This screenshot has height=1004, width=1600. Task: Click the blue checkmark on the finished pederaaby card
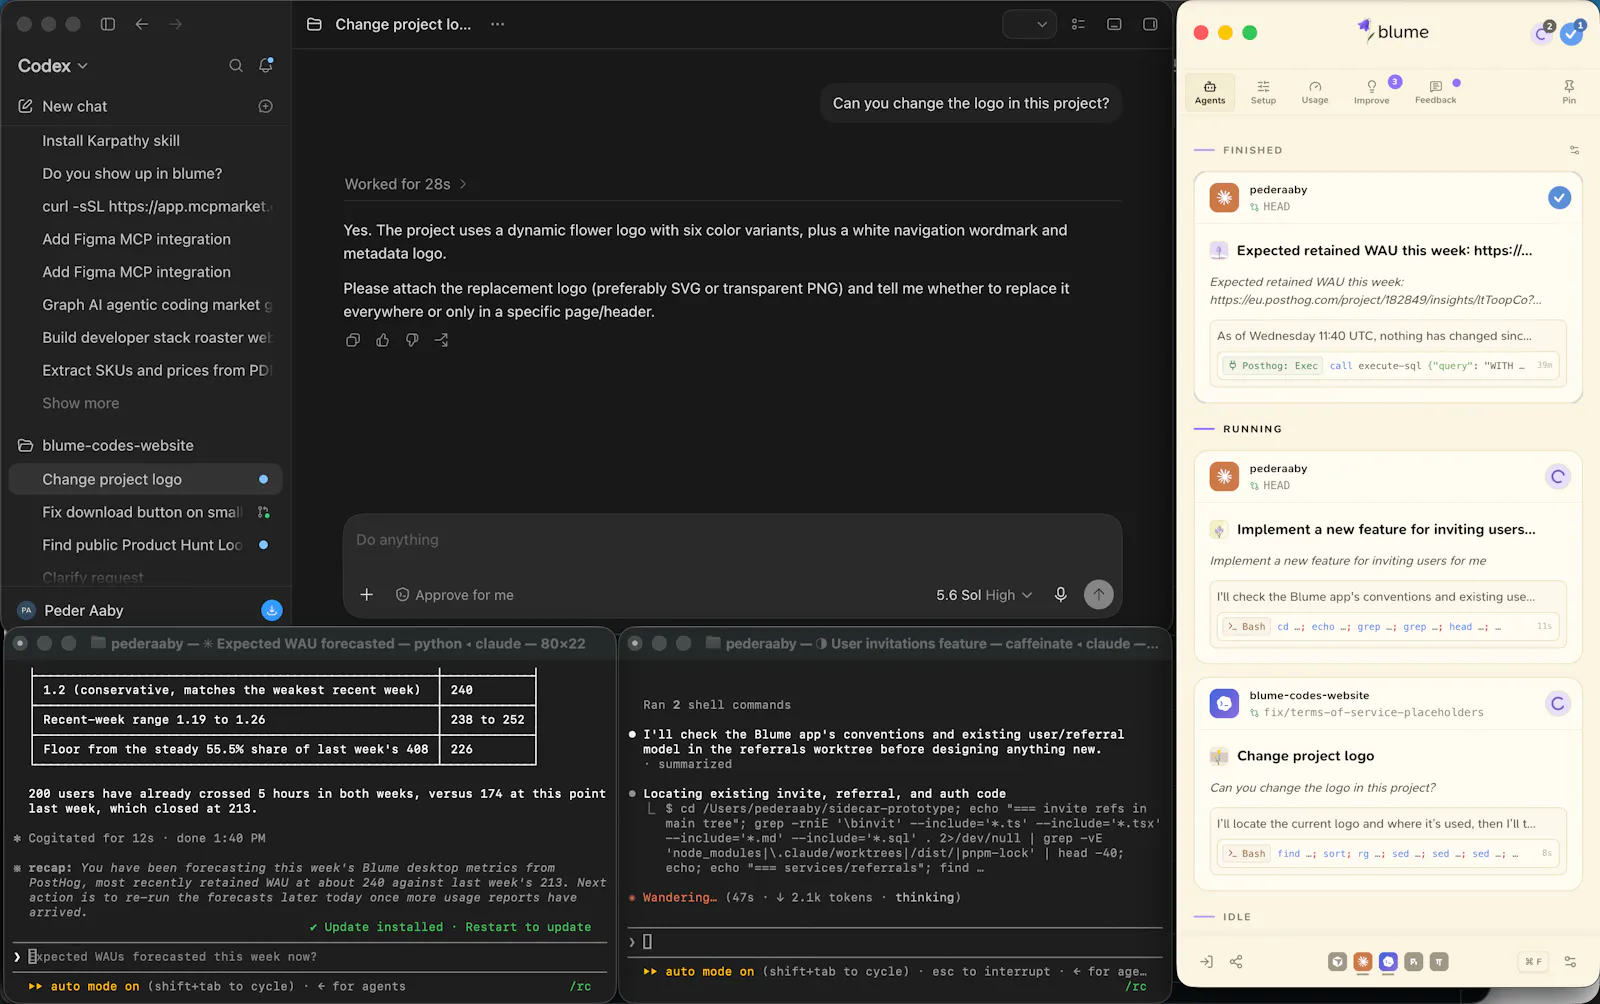tap(1559, 198)
